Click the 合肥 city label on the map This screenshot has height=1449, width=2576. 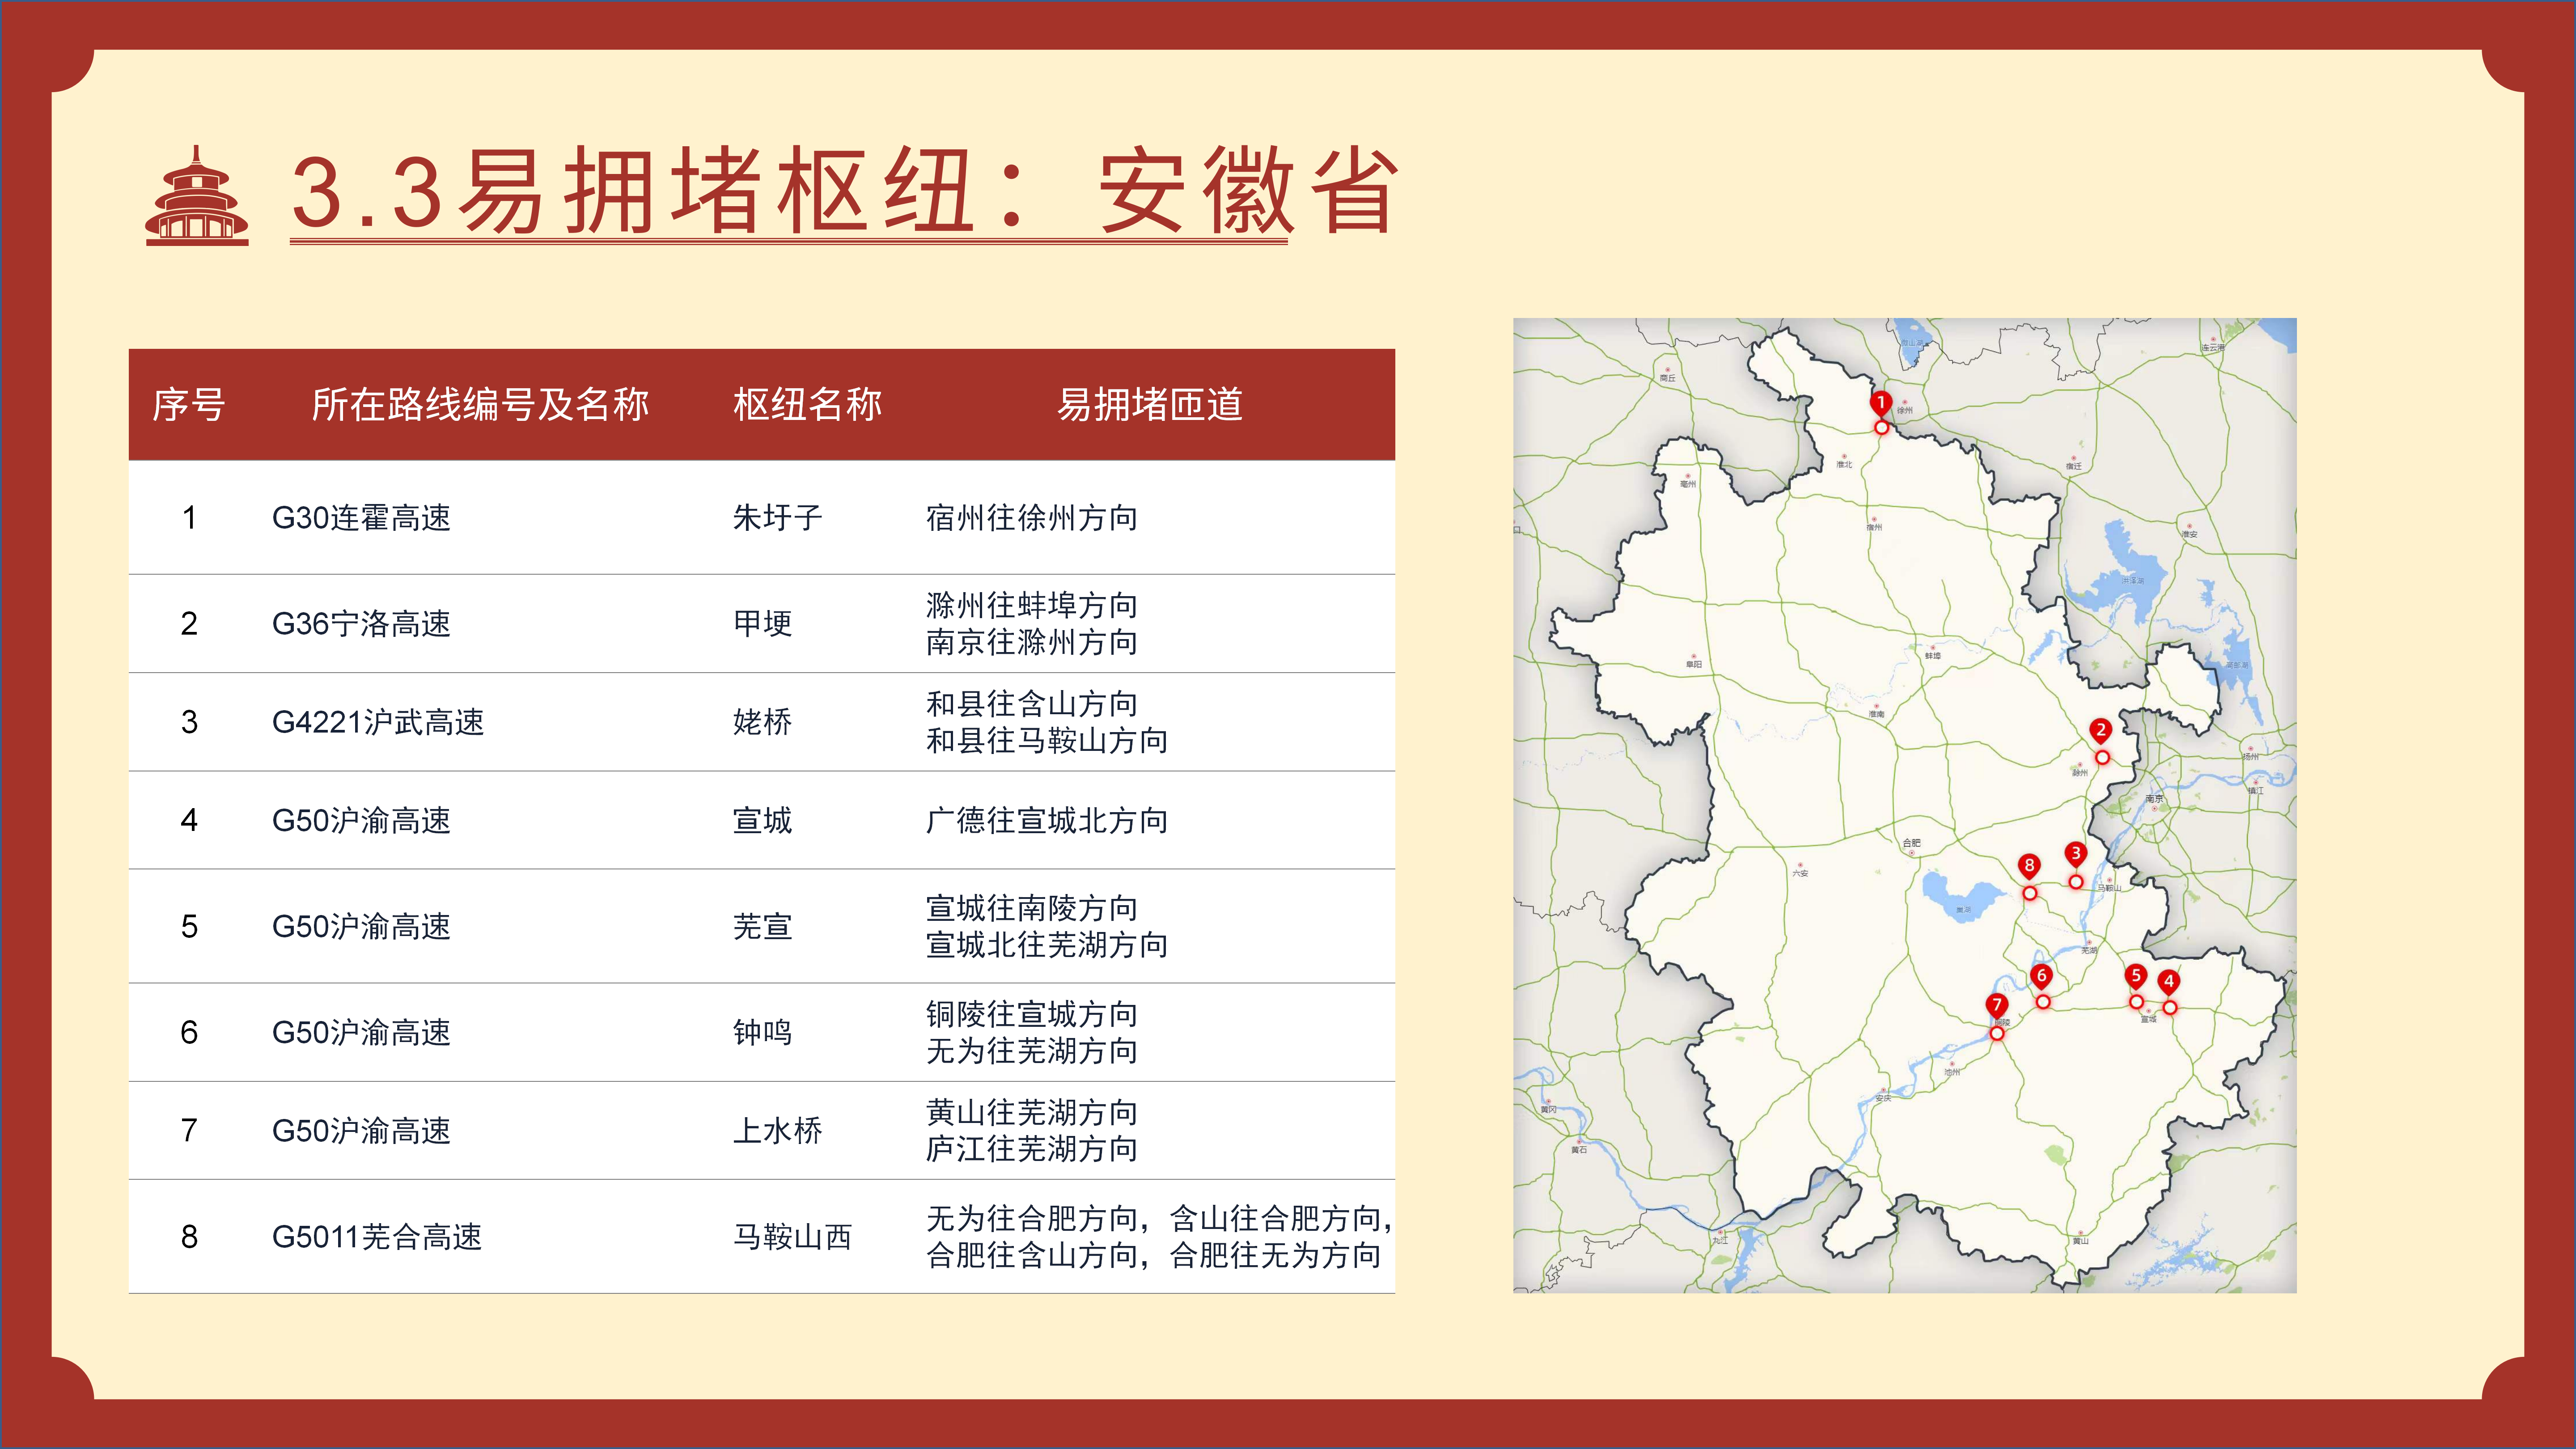(1911, 843)
